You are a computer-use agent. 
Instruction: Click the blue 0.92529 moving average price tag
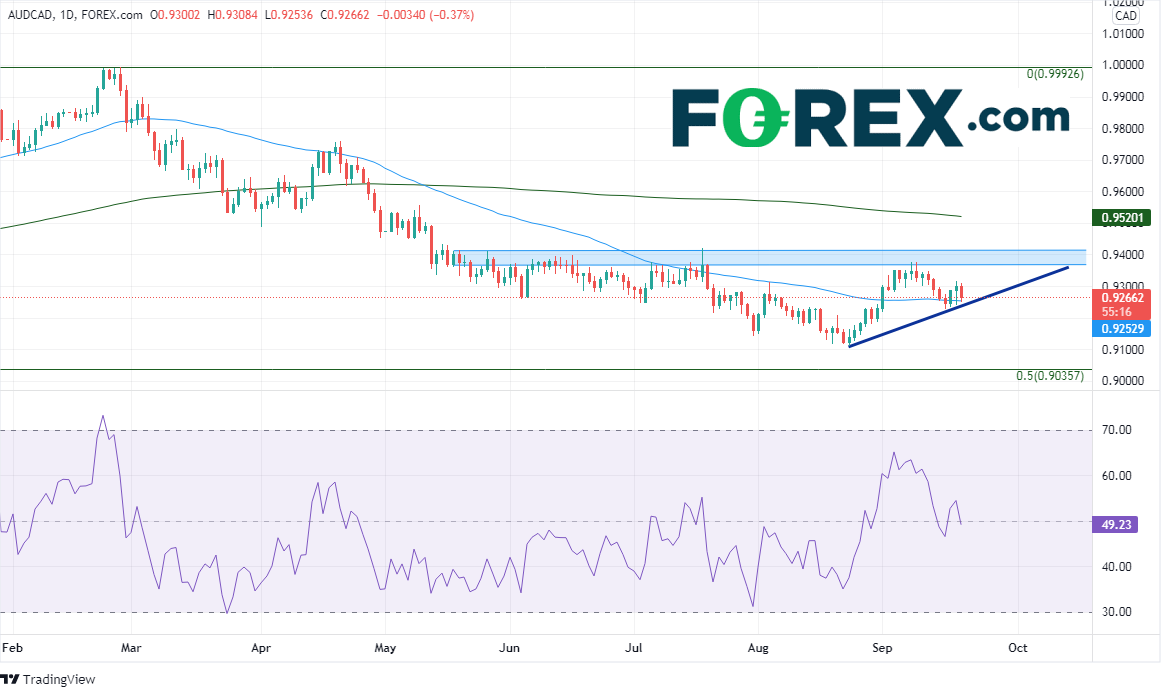click(1122, 328)
